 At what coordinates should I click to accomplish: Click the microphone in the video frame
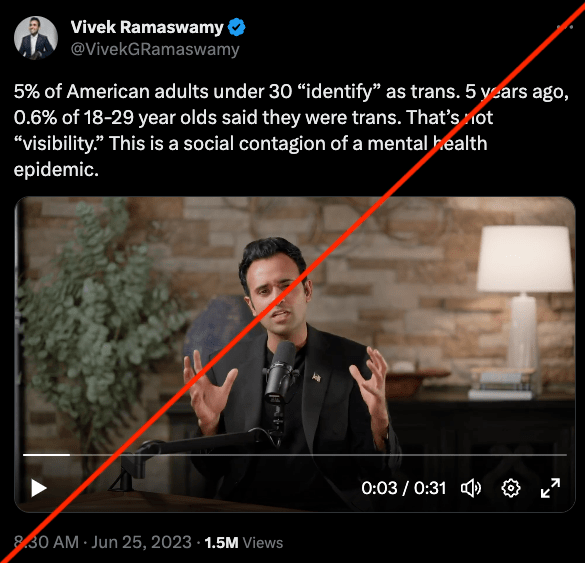point(280,373)
